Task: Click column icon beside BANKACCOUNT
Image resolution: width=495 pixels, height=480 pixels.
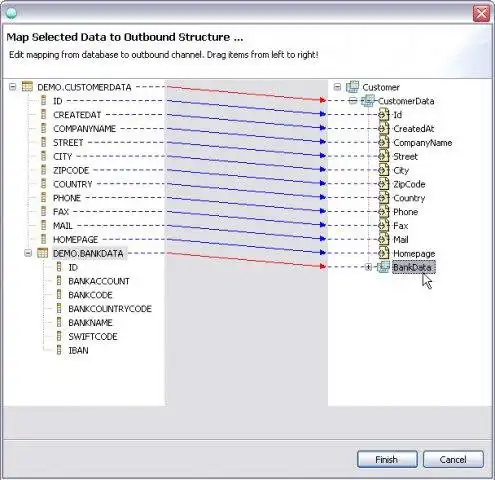Action: pos(59,281)
